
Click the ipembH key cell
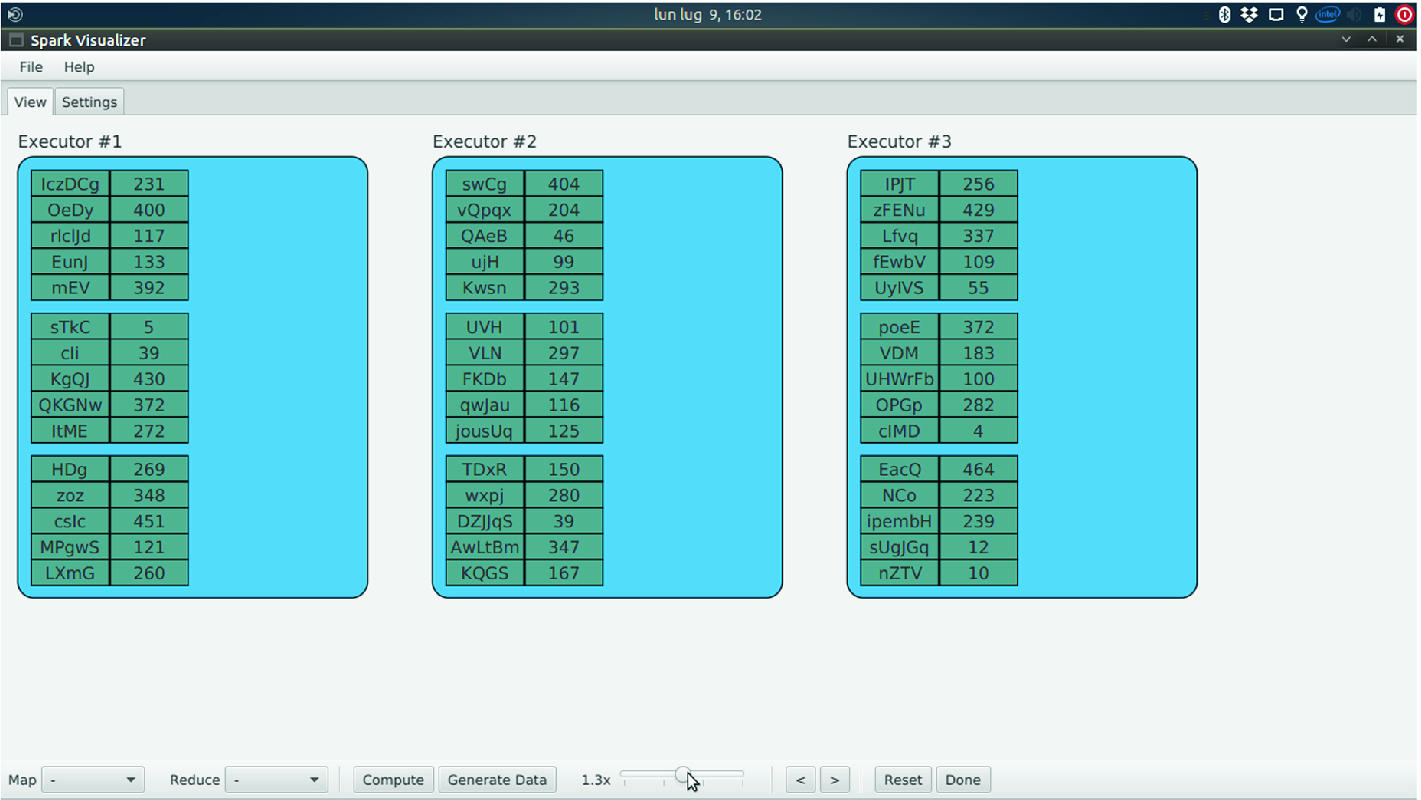[x=900, y=521]
